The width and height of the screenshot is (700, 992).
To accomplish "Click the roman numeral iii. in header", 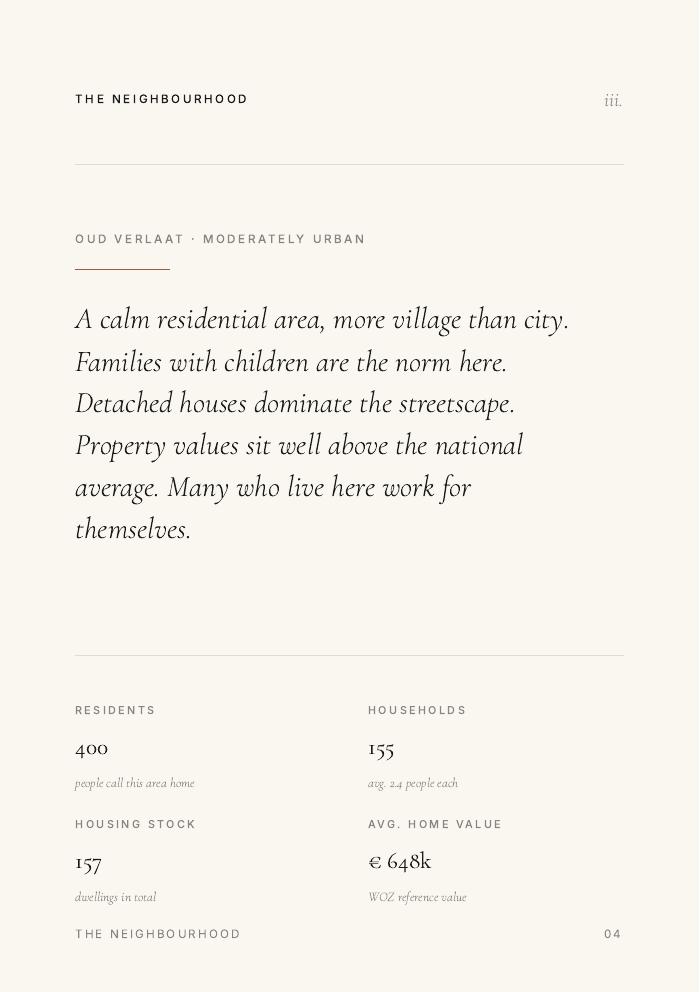I will click(613, 100).
